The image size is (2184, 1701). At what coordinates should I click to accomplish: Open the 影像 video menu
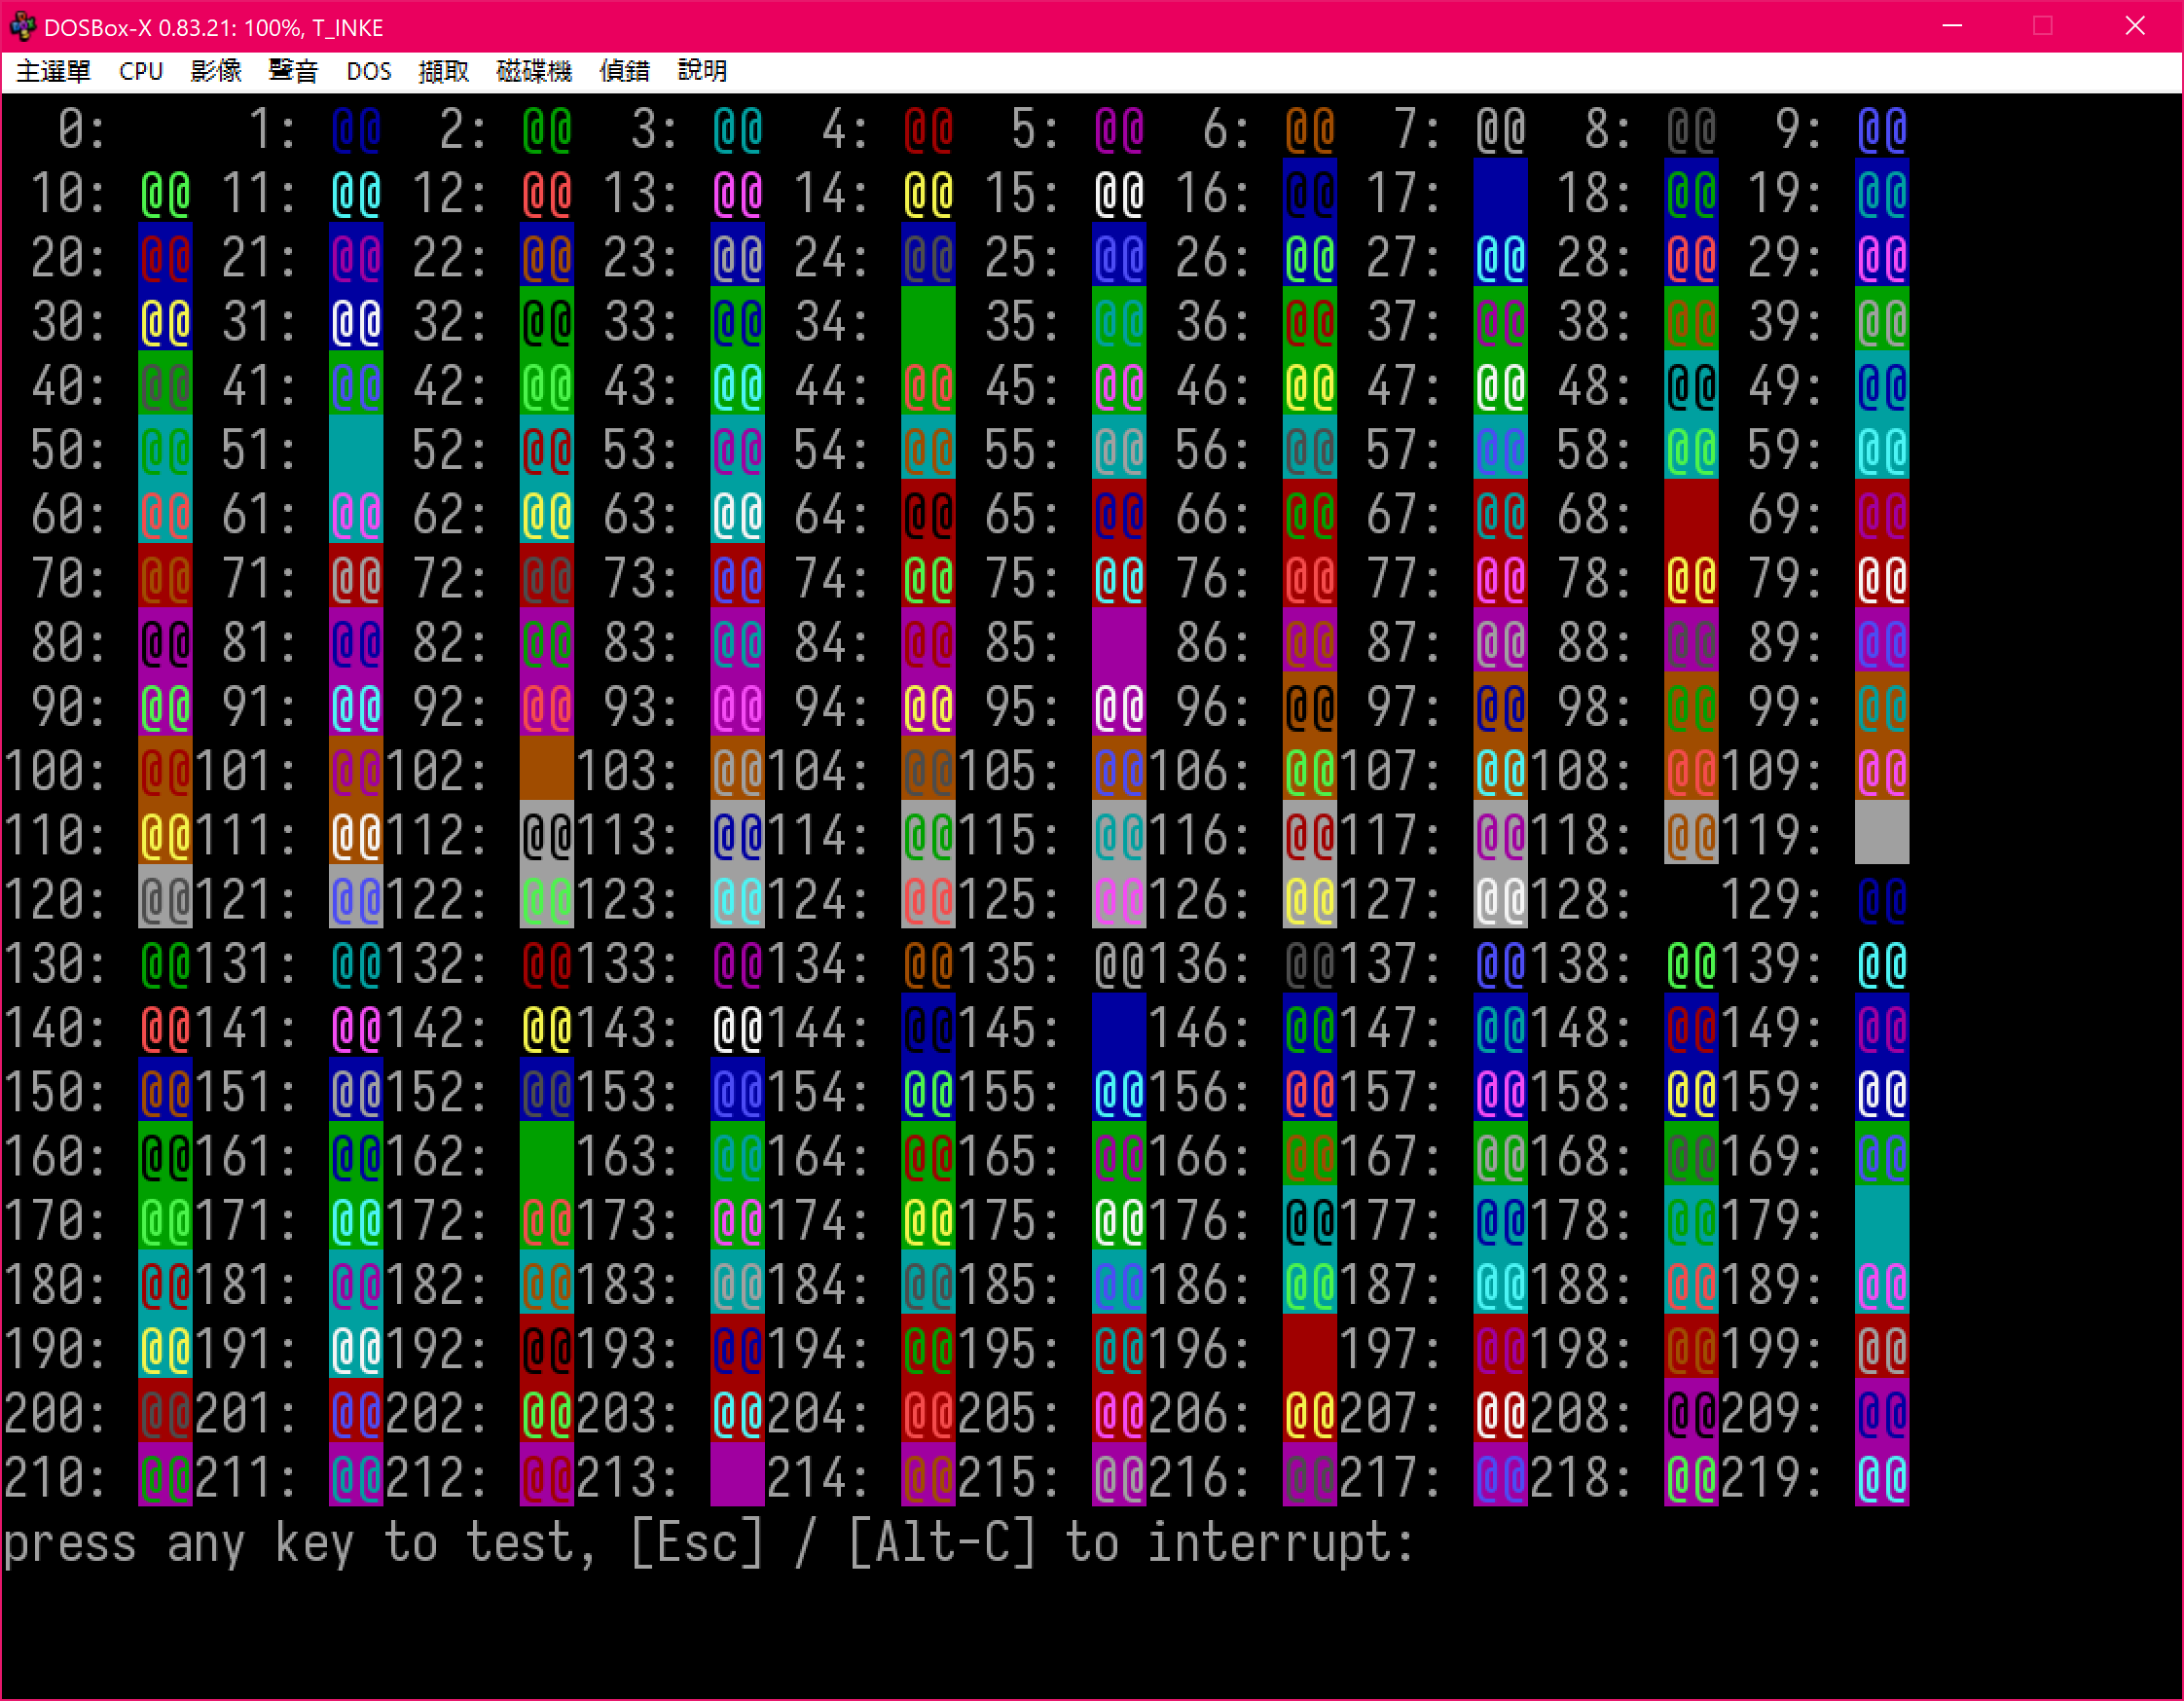(x=216, y=71)
